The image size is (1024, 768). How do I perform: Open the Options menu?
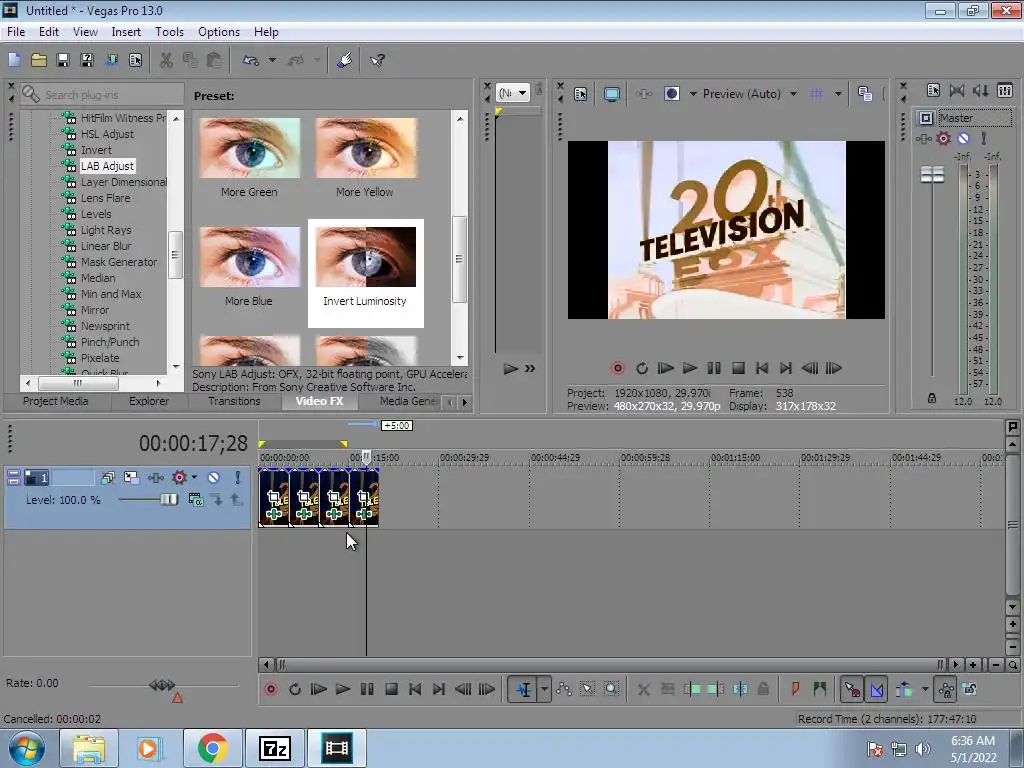[219, 32]
